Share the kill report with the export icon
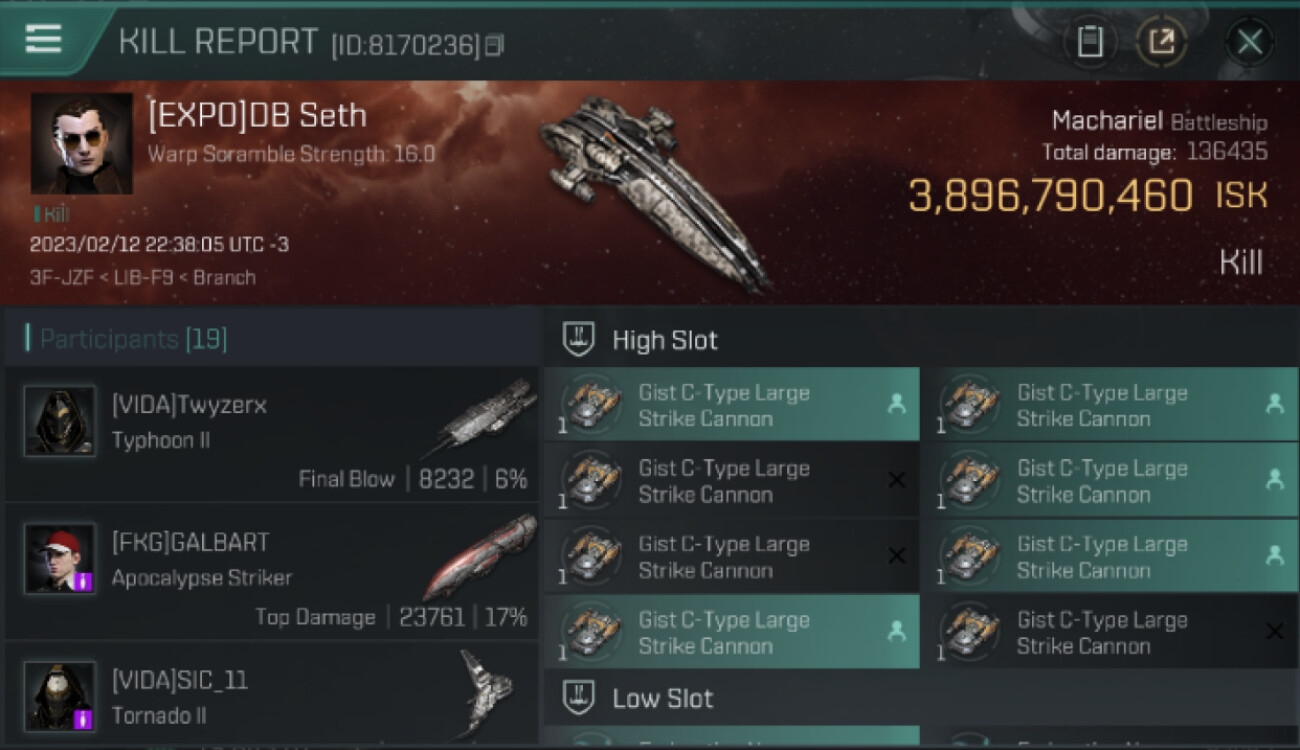Screen dimensions: 1300x750 tap(1161, 42)
